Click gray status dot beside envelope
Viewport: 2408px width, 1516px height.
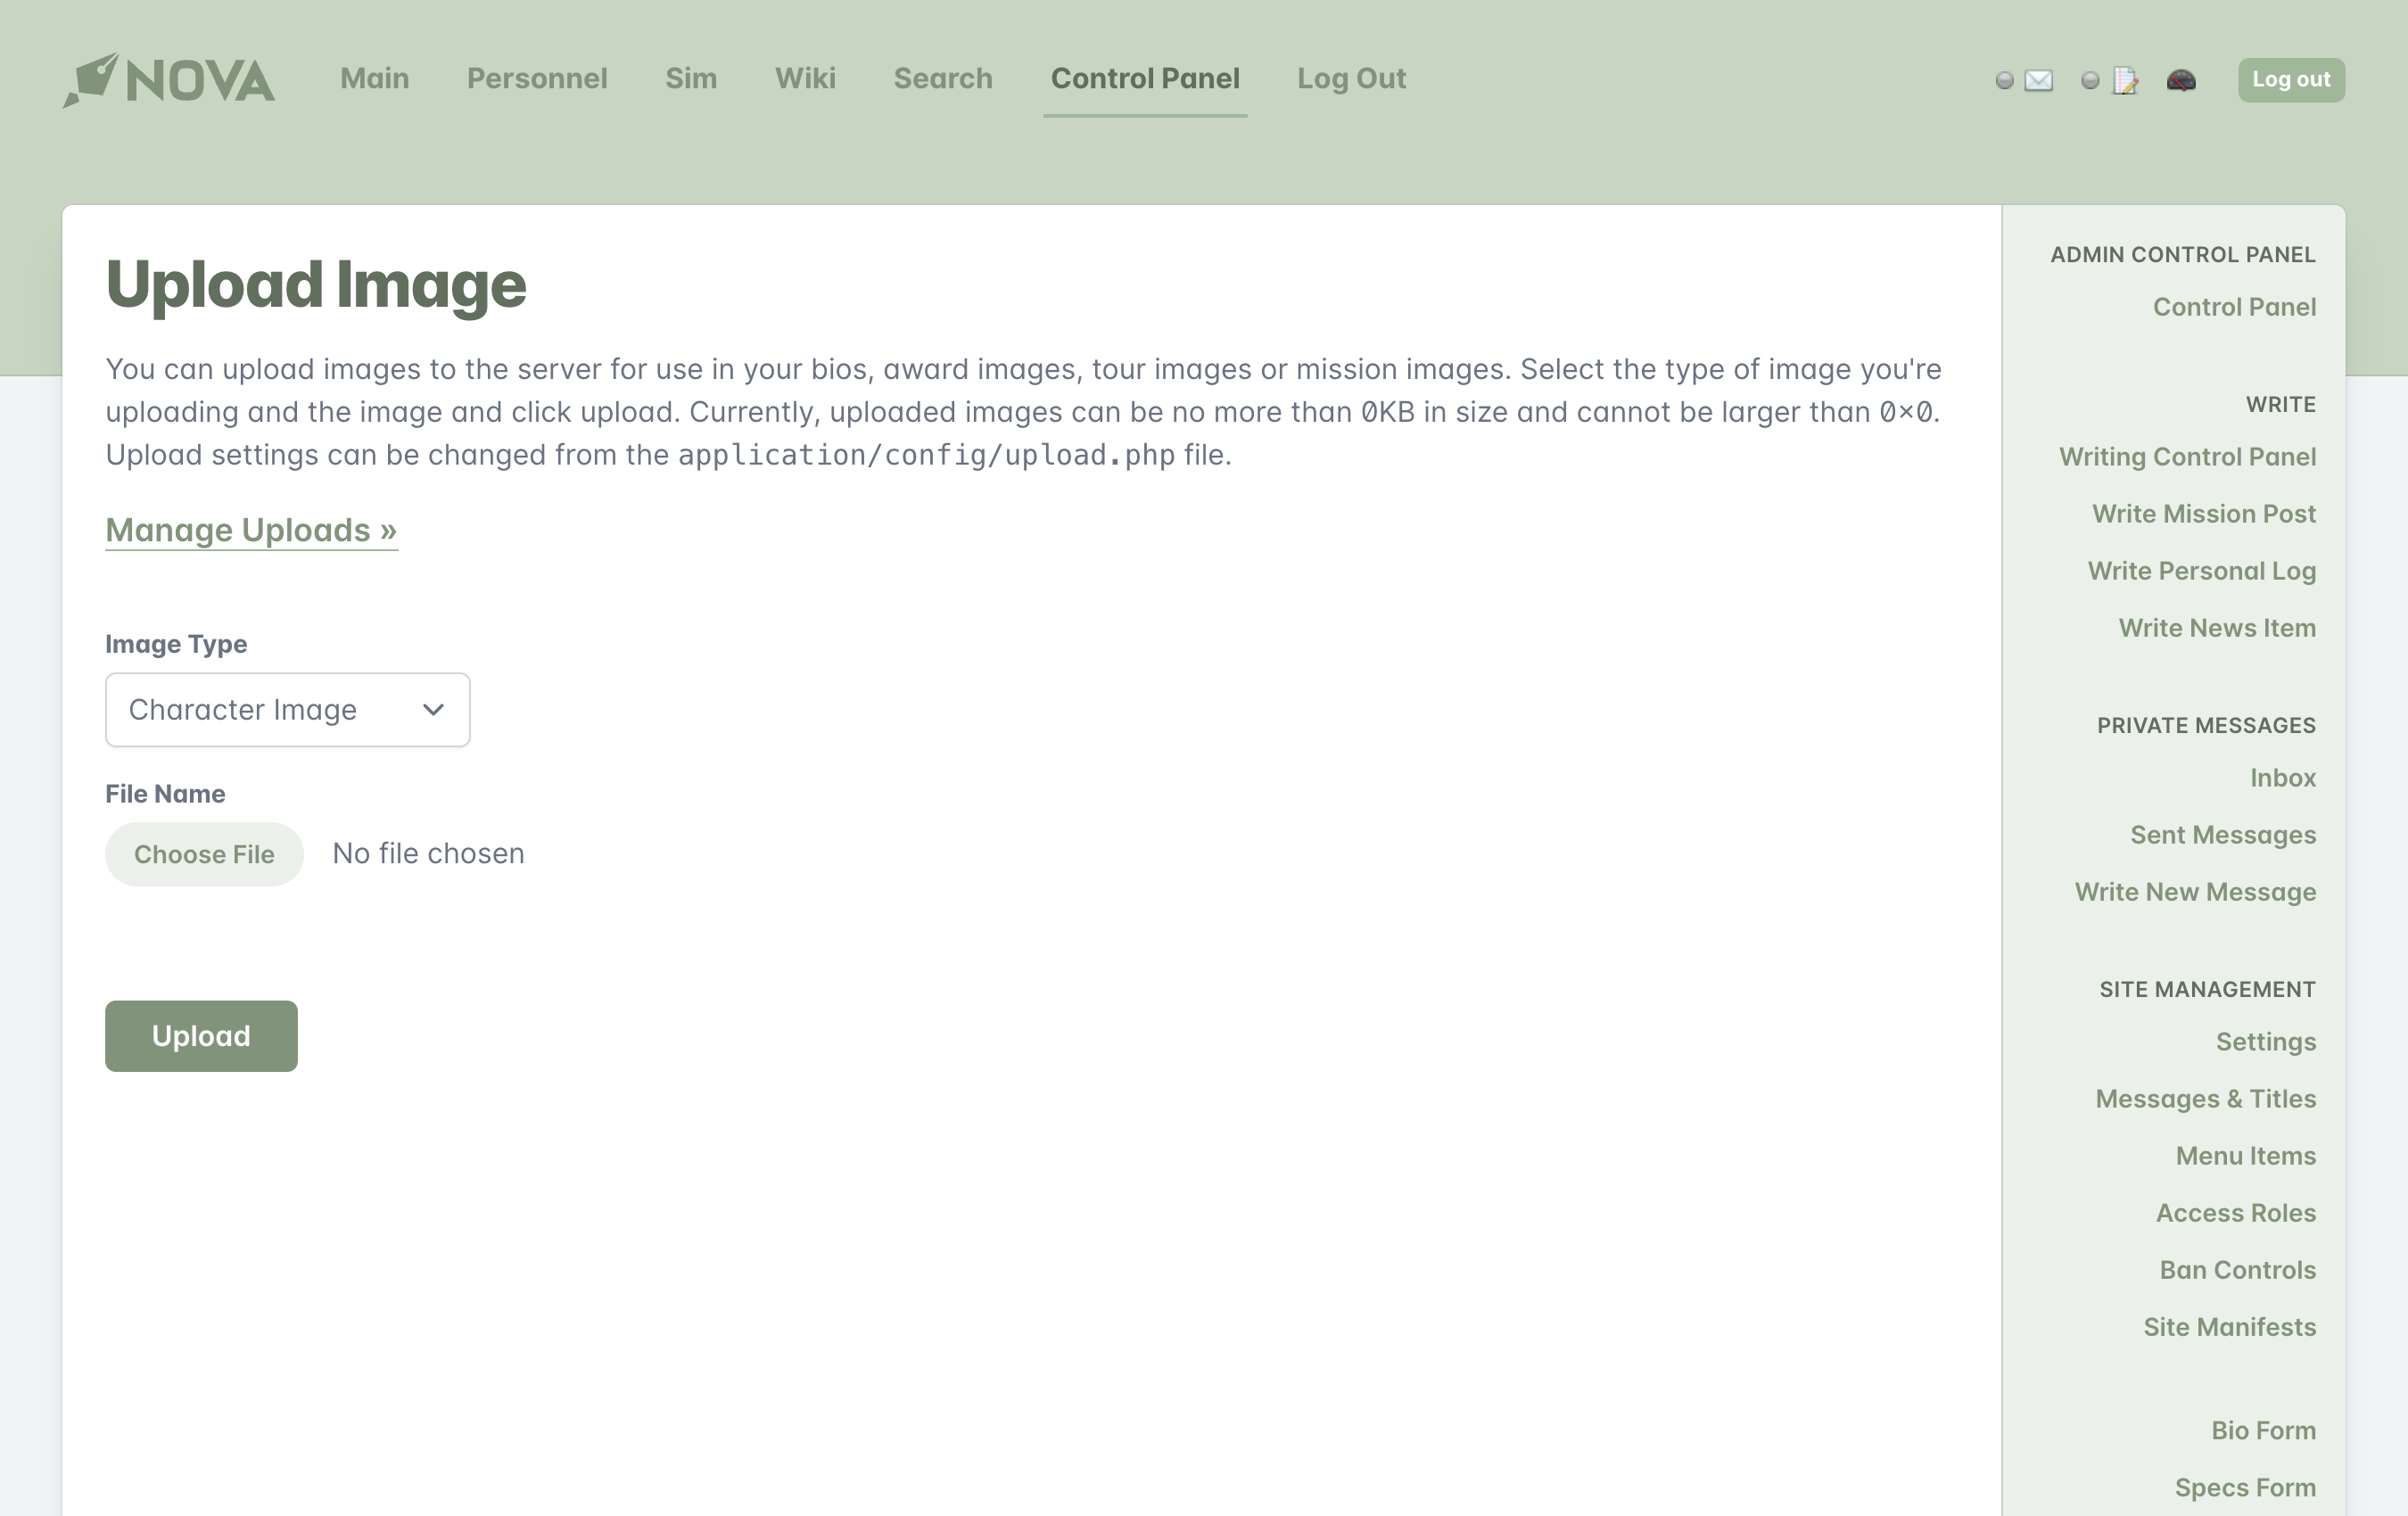[x=2004, y=80]
